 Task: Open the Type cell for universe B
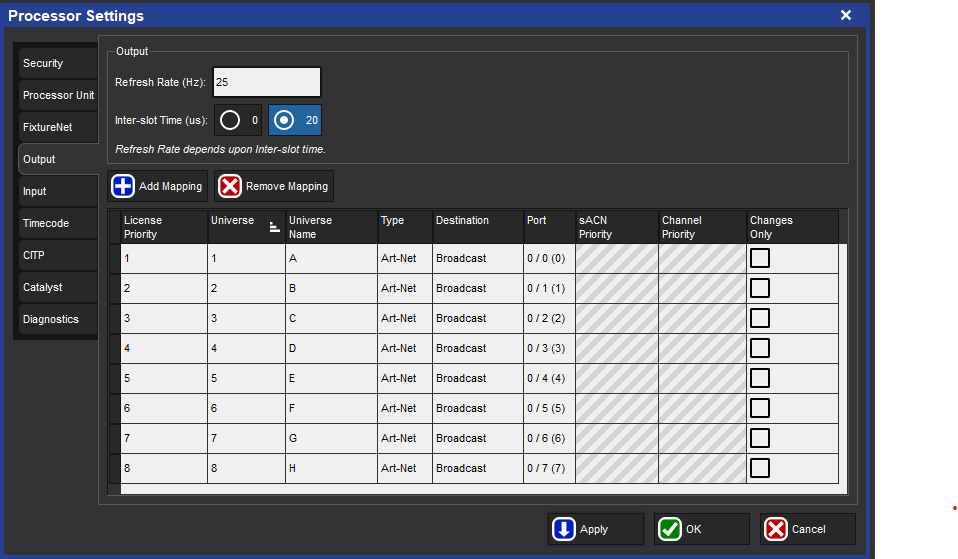(x=404, y=288)
